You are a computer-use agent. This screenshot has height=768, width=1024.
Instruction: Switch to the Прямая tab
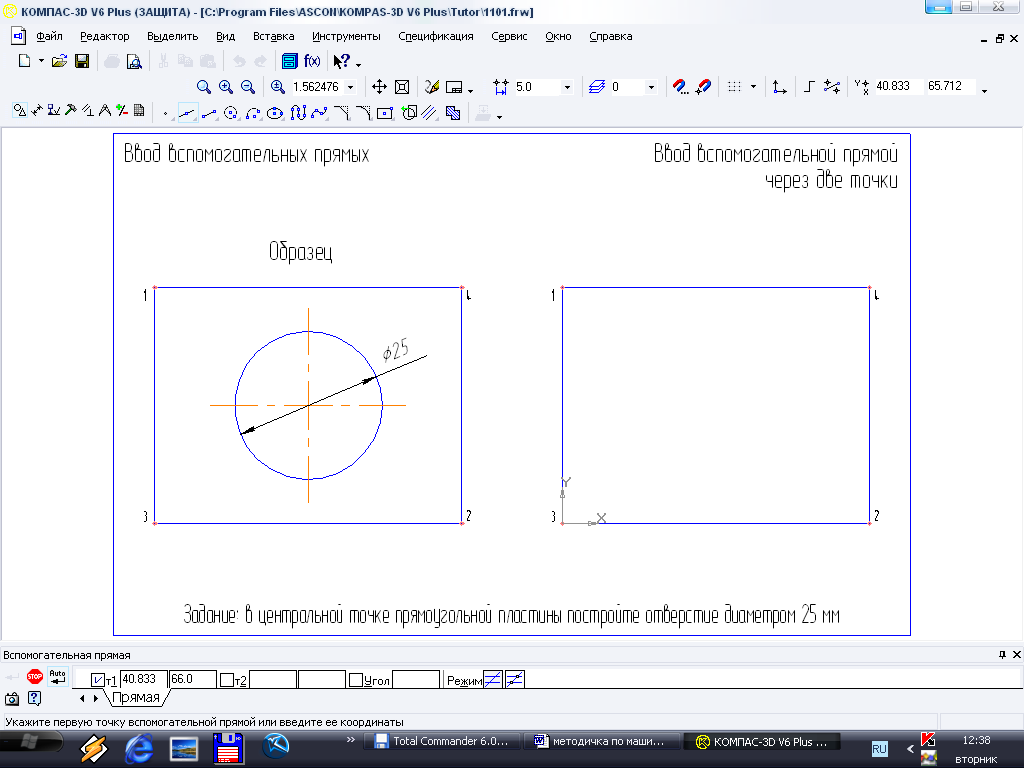[x=136, y=697]
